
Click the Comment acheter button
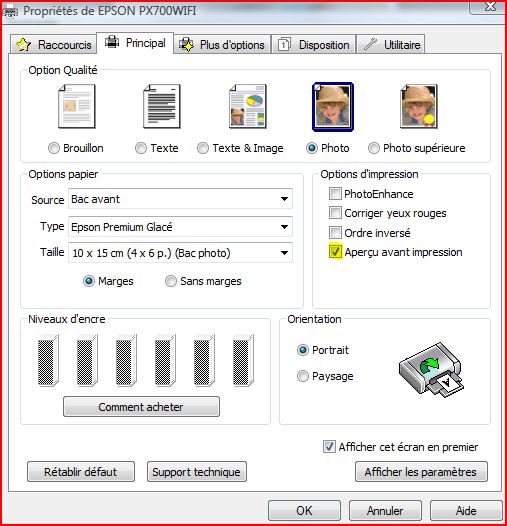pos(141,407)
